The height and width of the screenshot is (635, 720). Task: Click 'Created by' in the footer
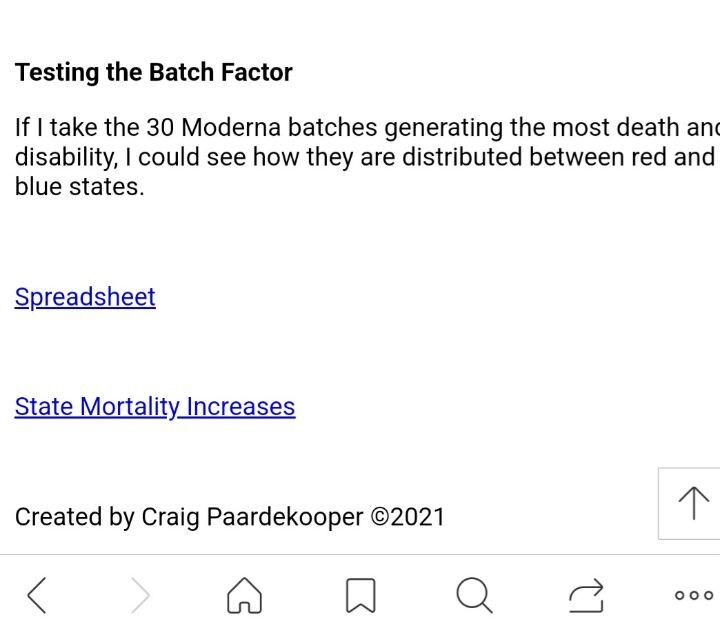[x=75, y=517]
